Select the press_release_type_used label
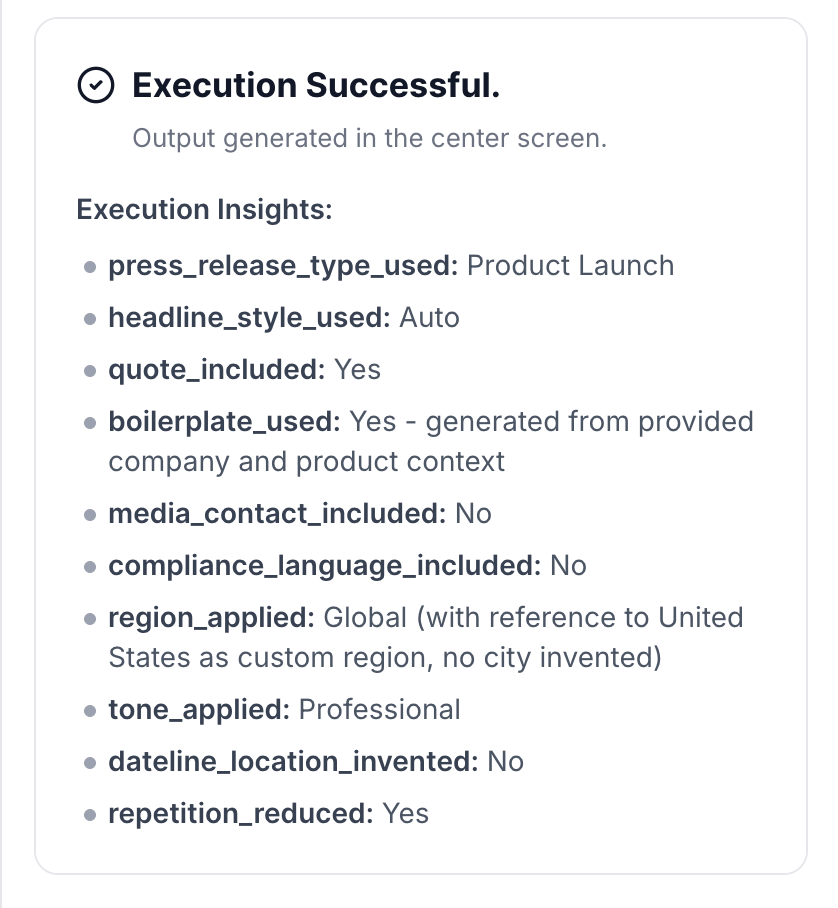Viewport: 838px width, 908px height. [x=283, y=266]
